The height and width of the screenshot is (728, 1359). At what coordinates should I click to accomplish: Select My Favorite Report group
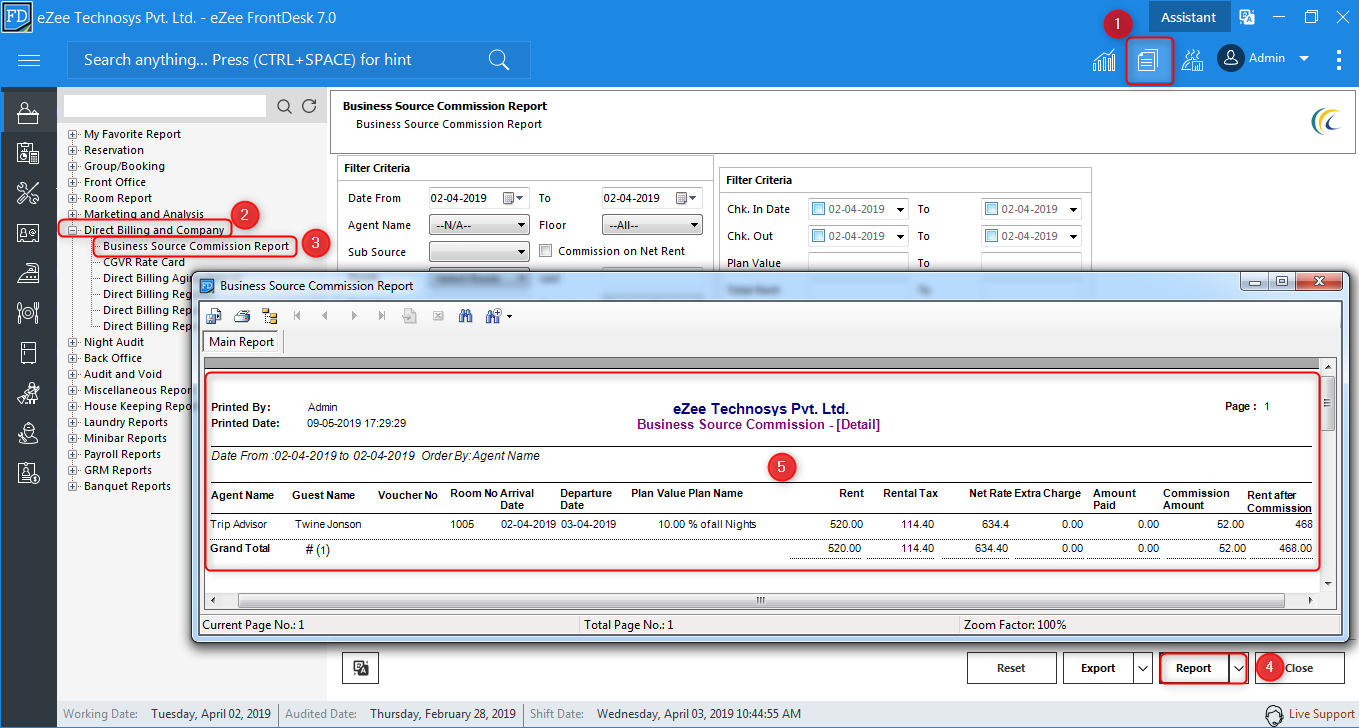132,134
